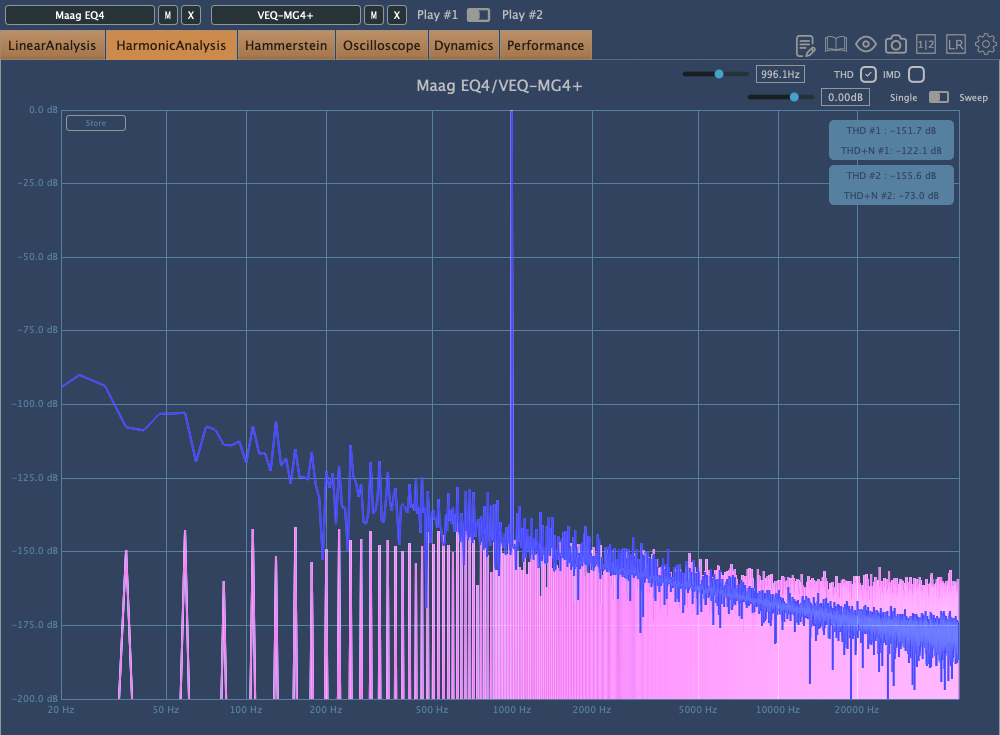Viewport: 1000px width, 735px height.
Task: Mute the Maag EQ4 plugin
Action: pos(168,15)
